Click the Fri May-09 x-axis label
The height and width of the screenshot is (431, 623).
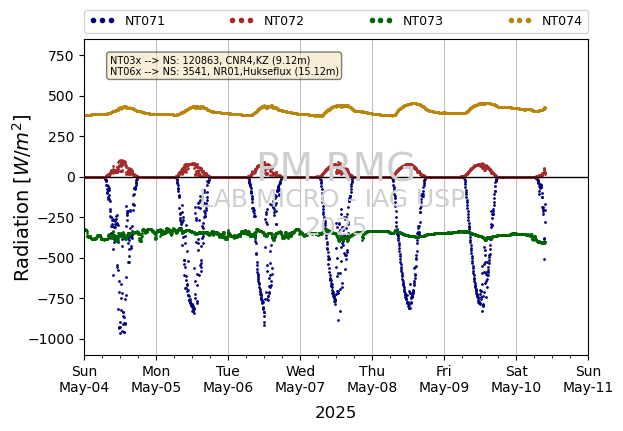pos(444,379)
